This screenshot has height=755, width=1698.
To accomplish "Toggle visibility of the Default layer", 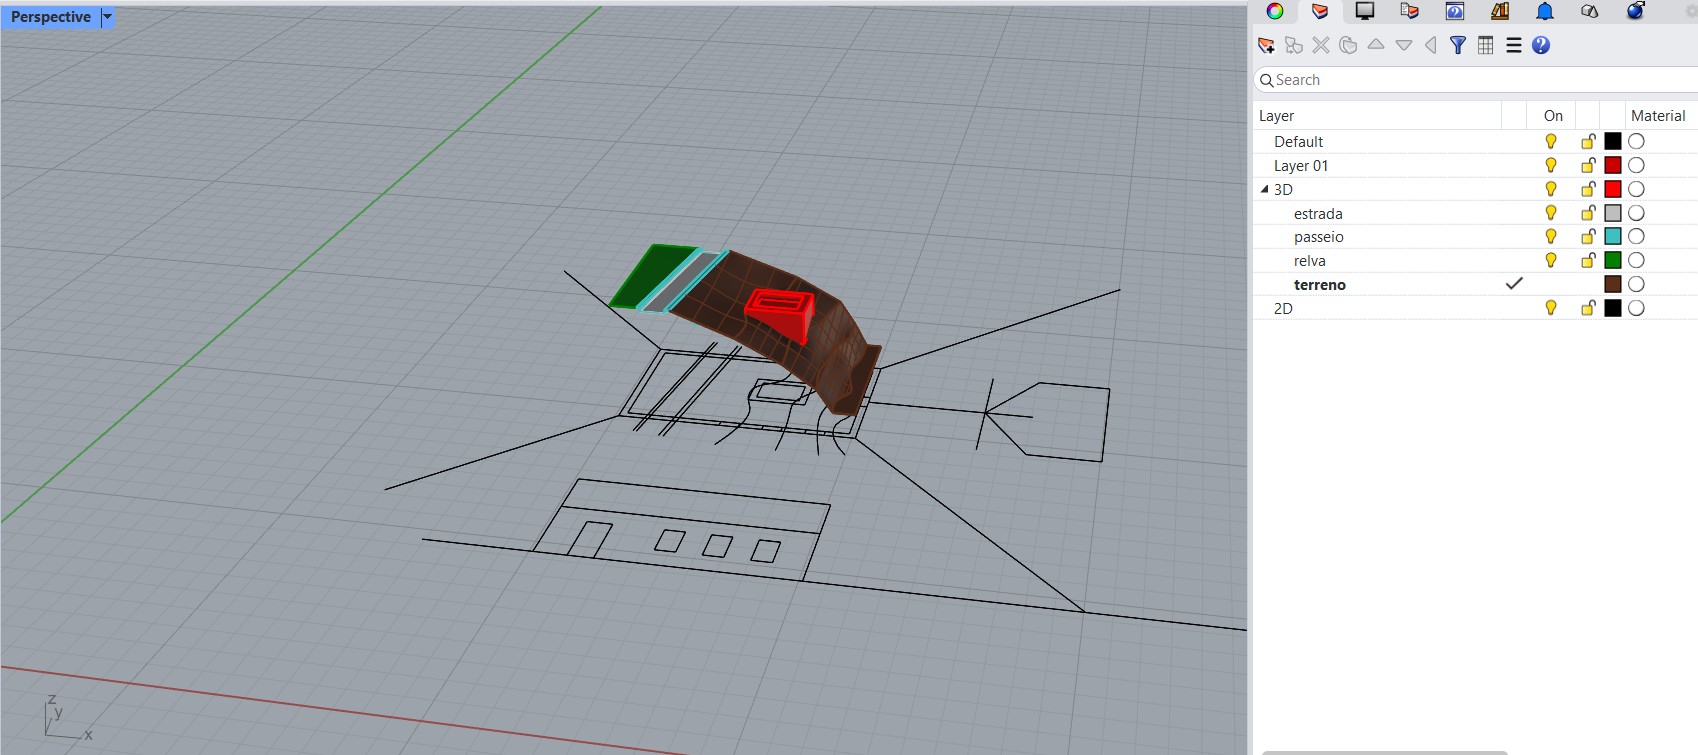I will point(1551,141).
